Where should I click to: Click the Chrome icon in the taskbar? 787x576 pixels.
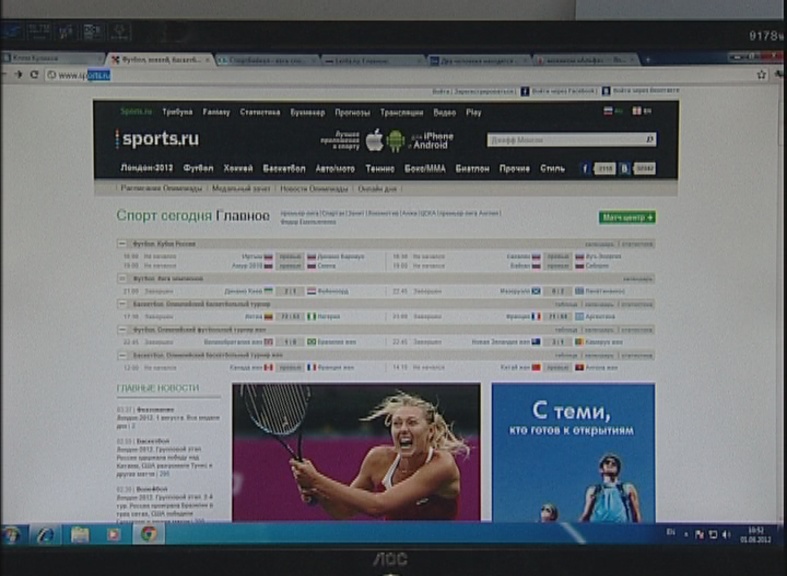pos(149,534)
